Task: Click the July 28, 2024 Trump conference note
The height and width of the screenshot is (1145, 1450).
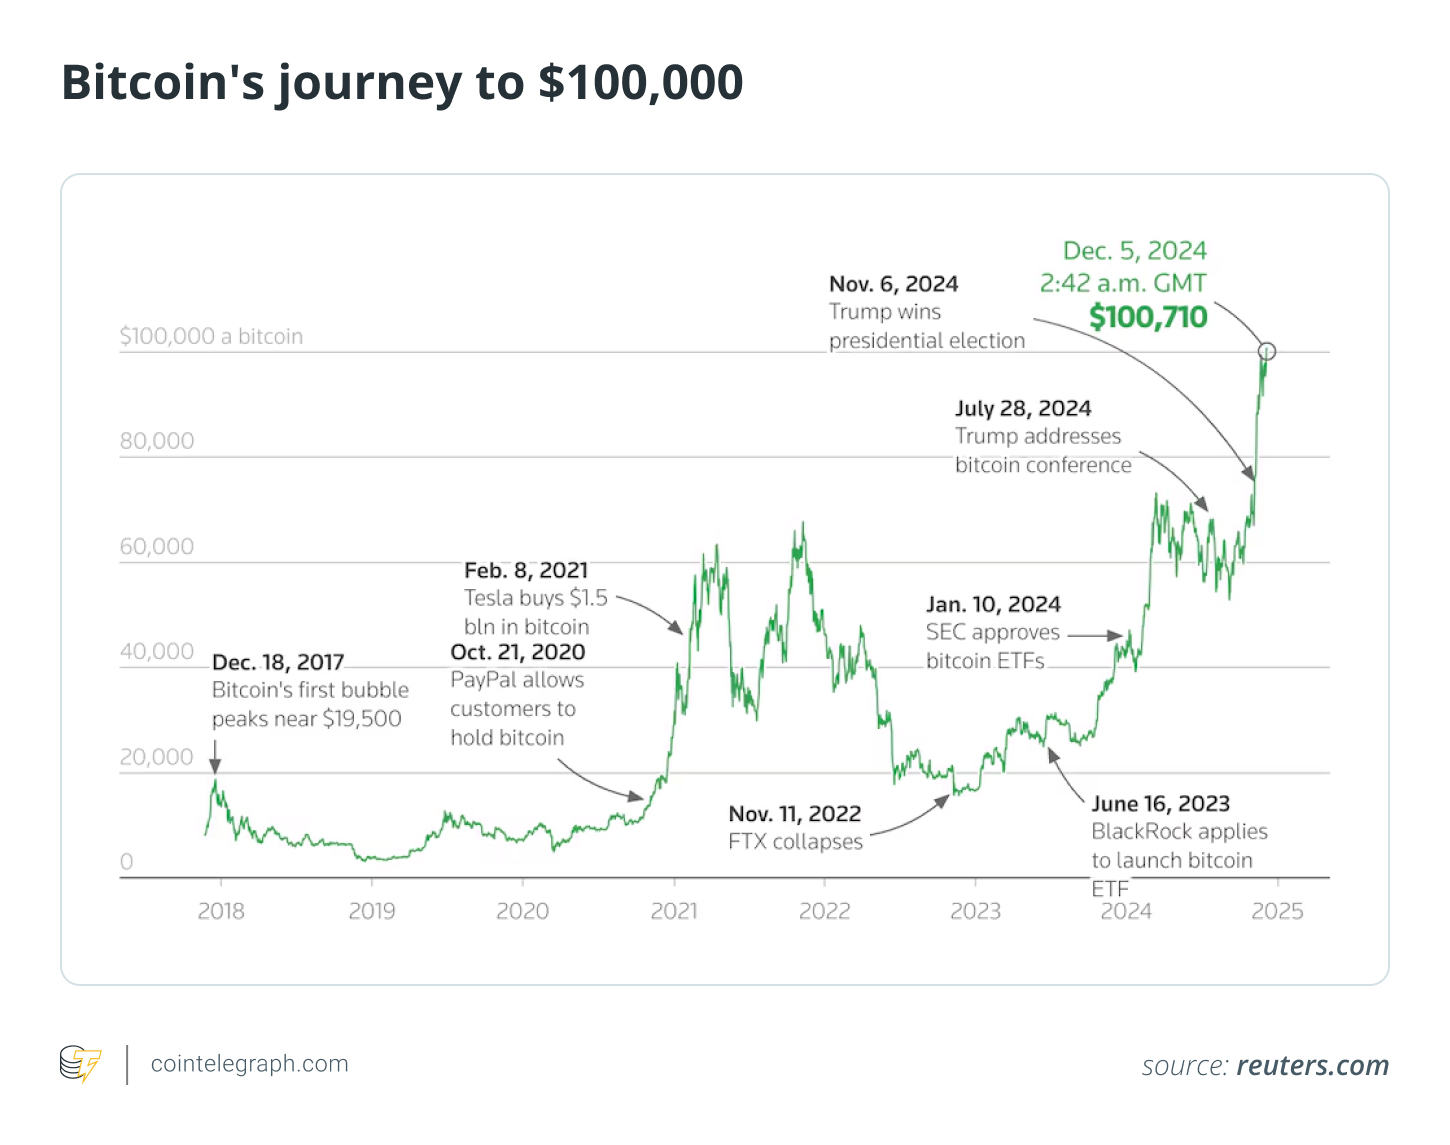Action: click(1042, 436)
